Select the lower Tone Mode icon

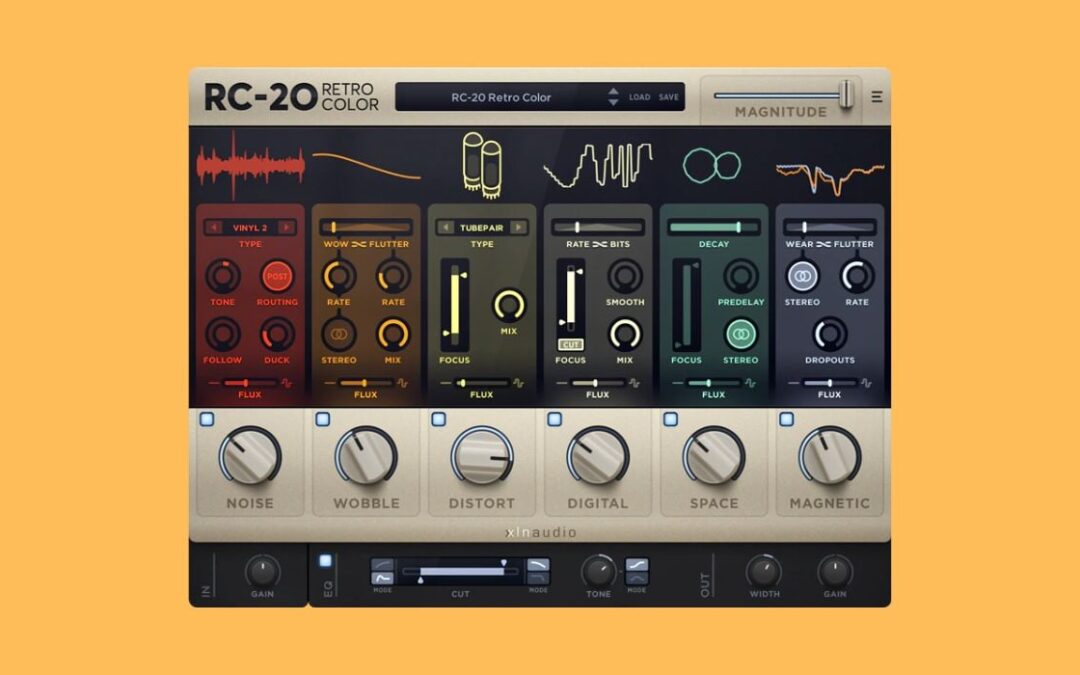pyautogui.click(x=636, y=578)
